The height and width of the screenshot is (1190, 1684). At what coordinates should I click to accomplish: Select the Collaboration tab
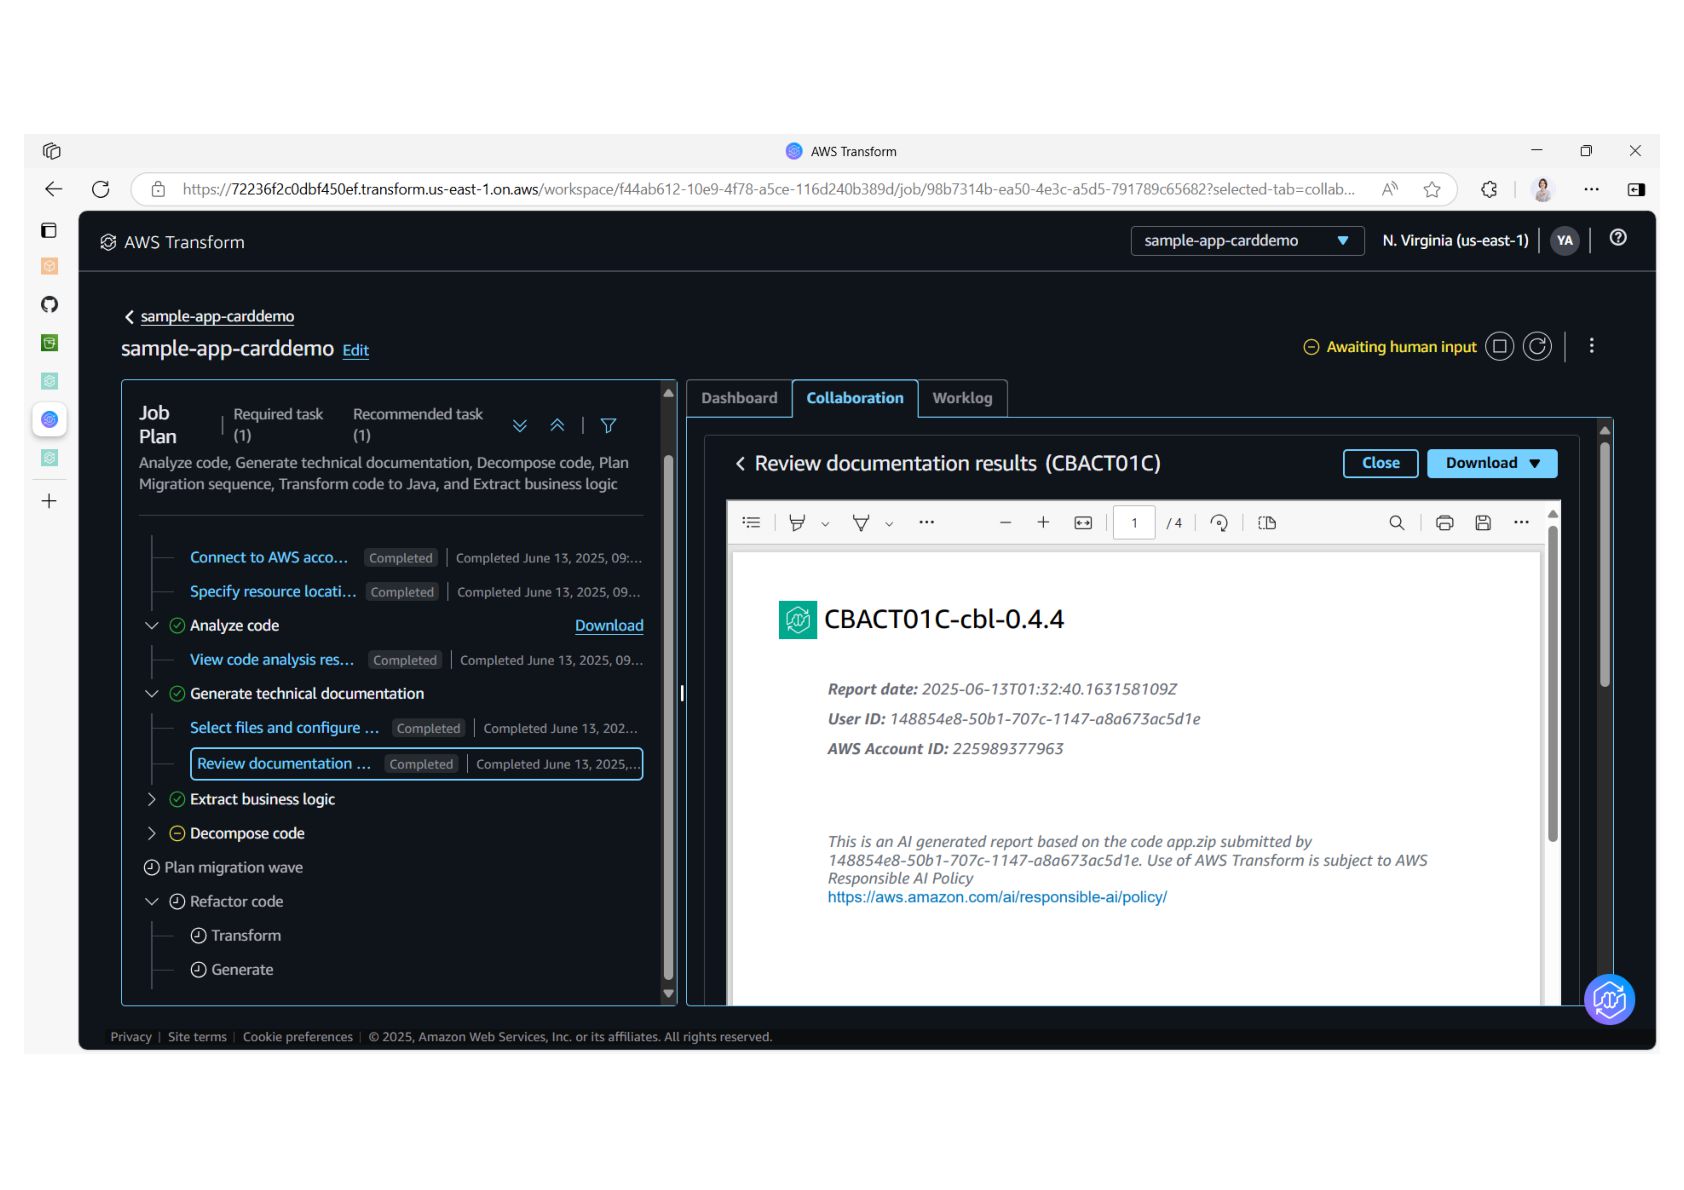coord(855,398)
